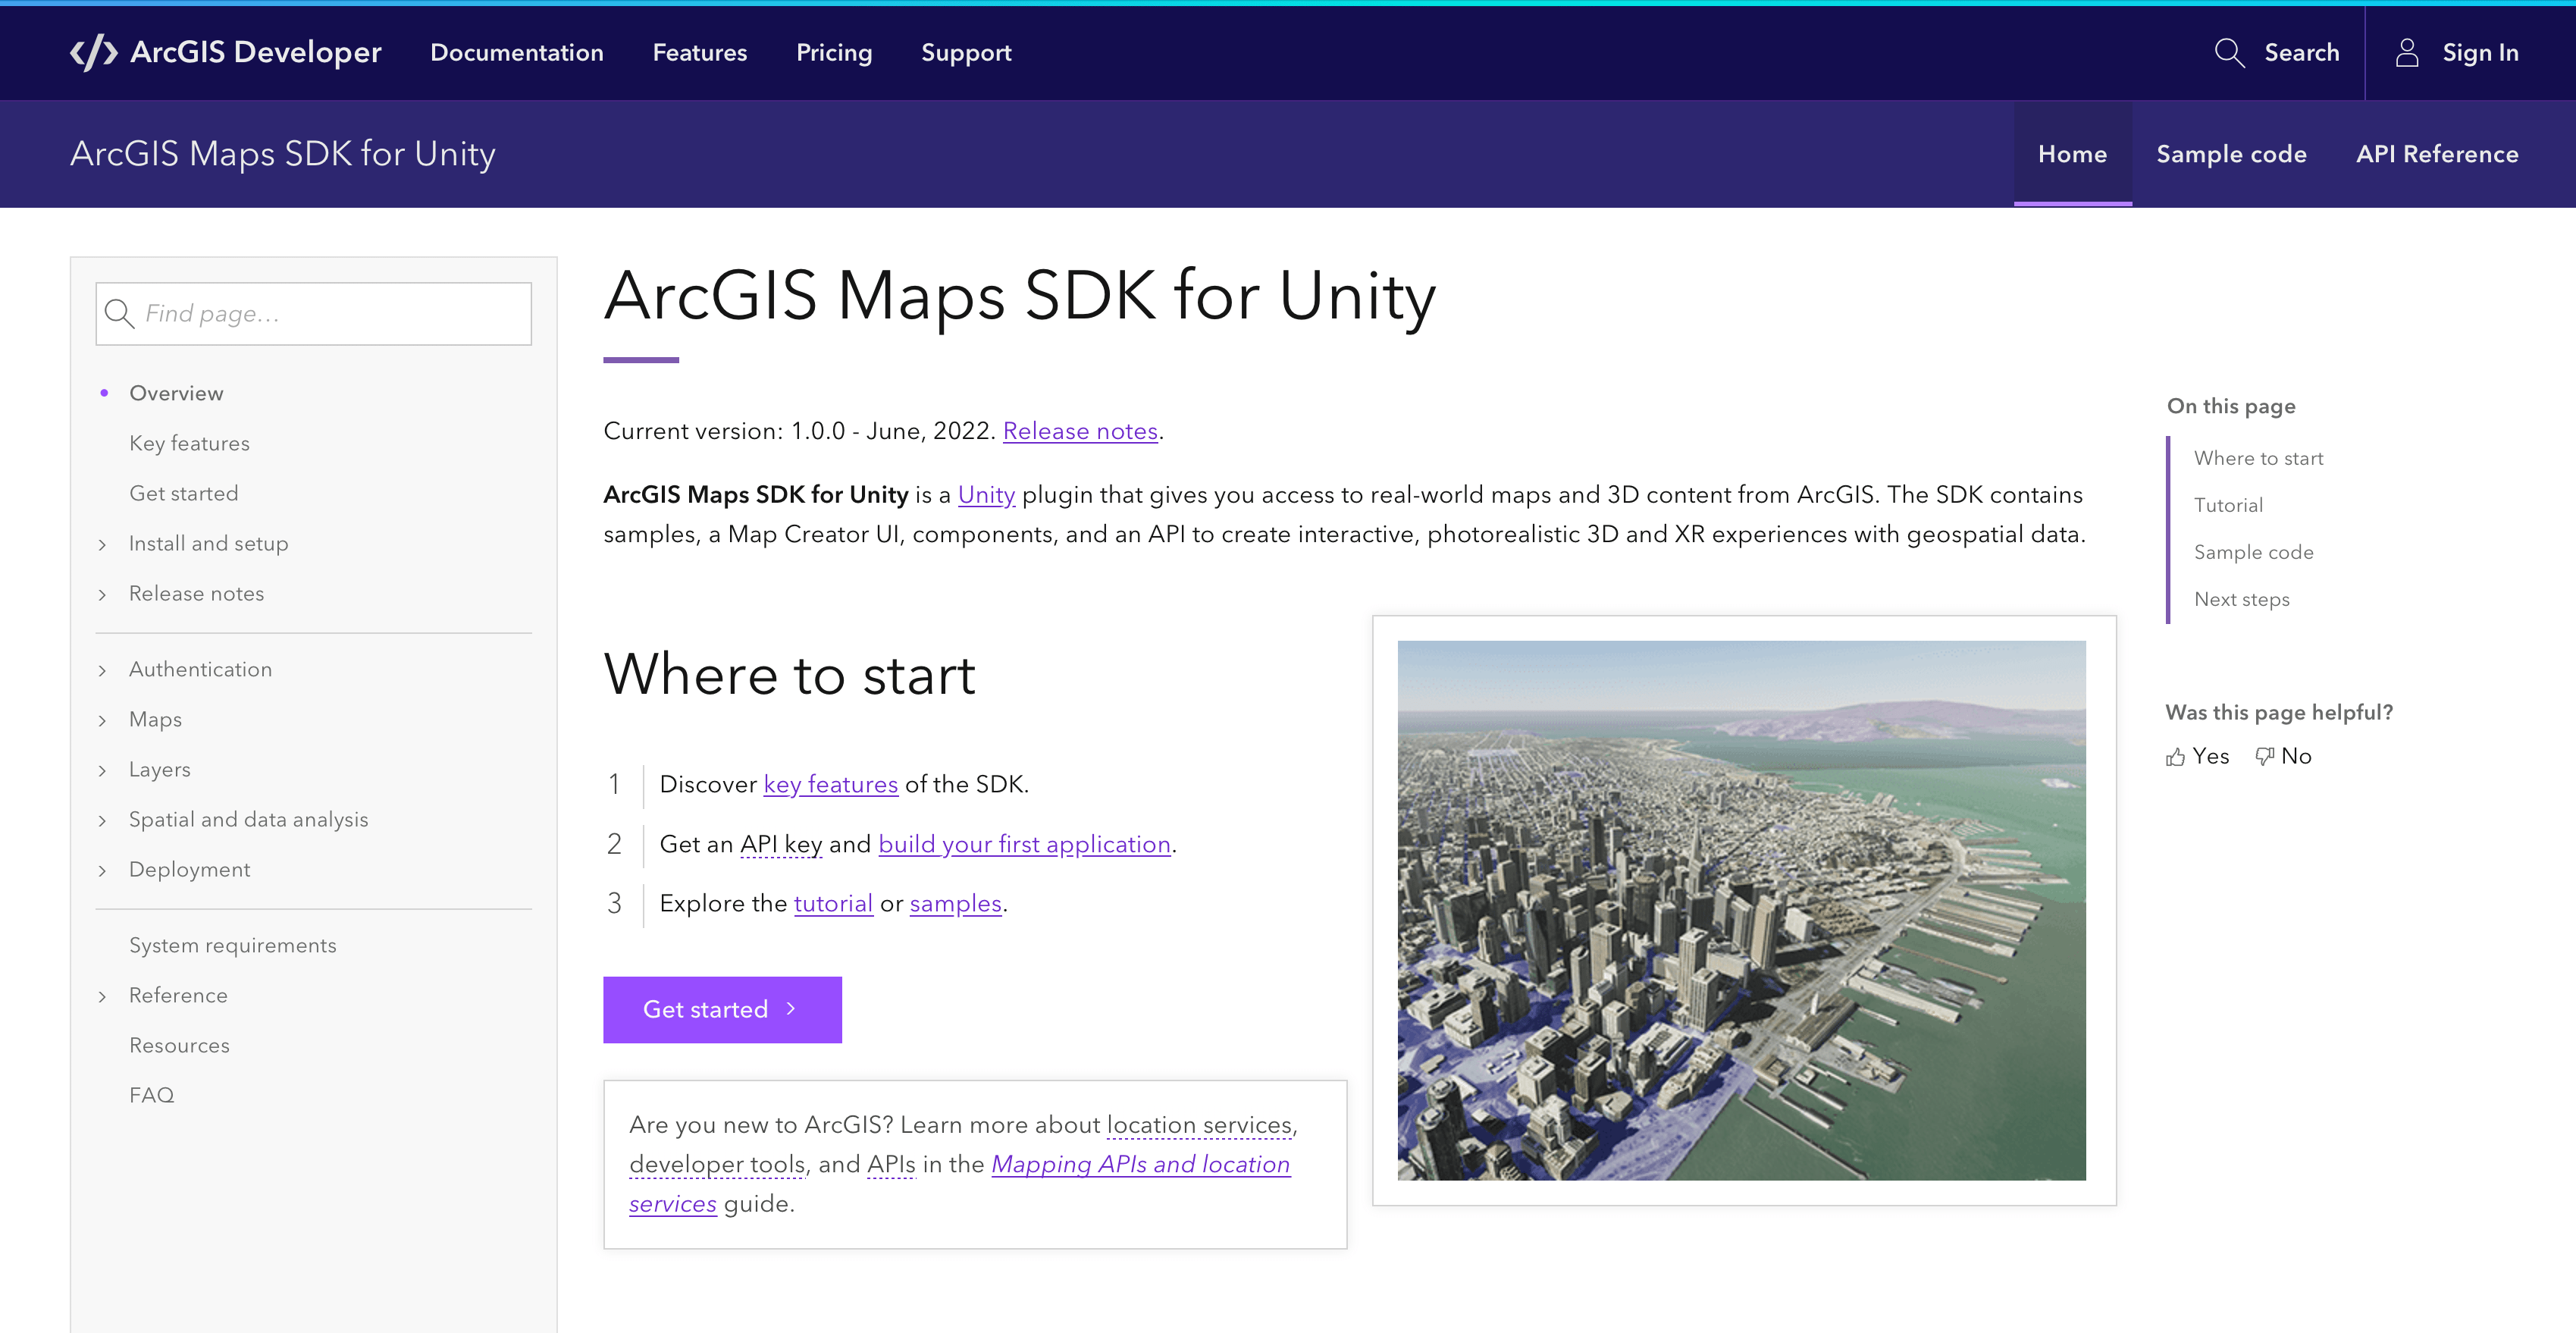2576x1333 pixels.
Task: Expand the Layers sidebar chevron
Action: click(x=102, y=770)
